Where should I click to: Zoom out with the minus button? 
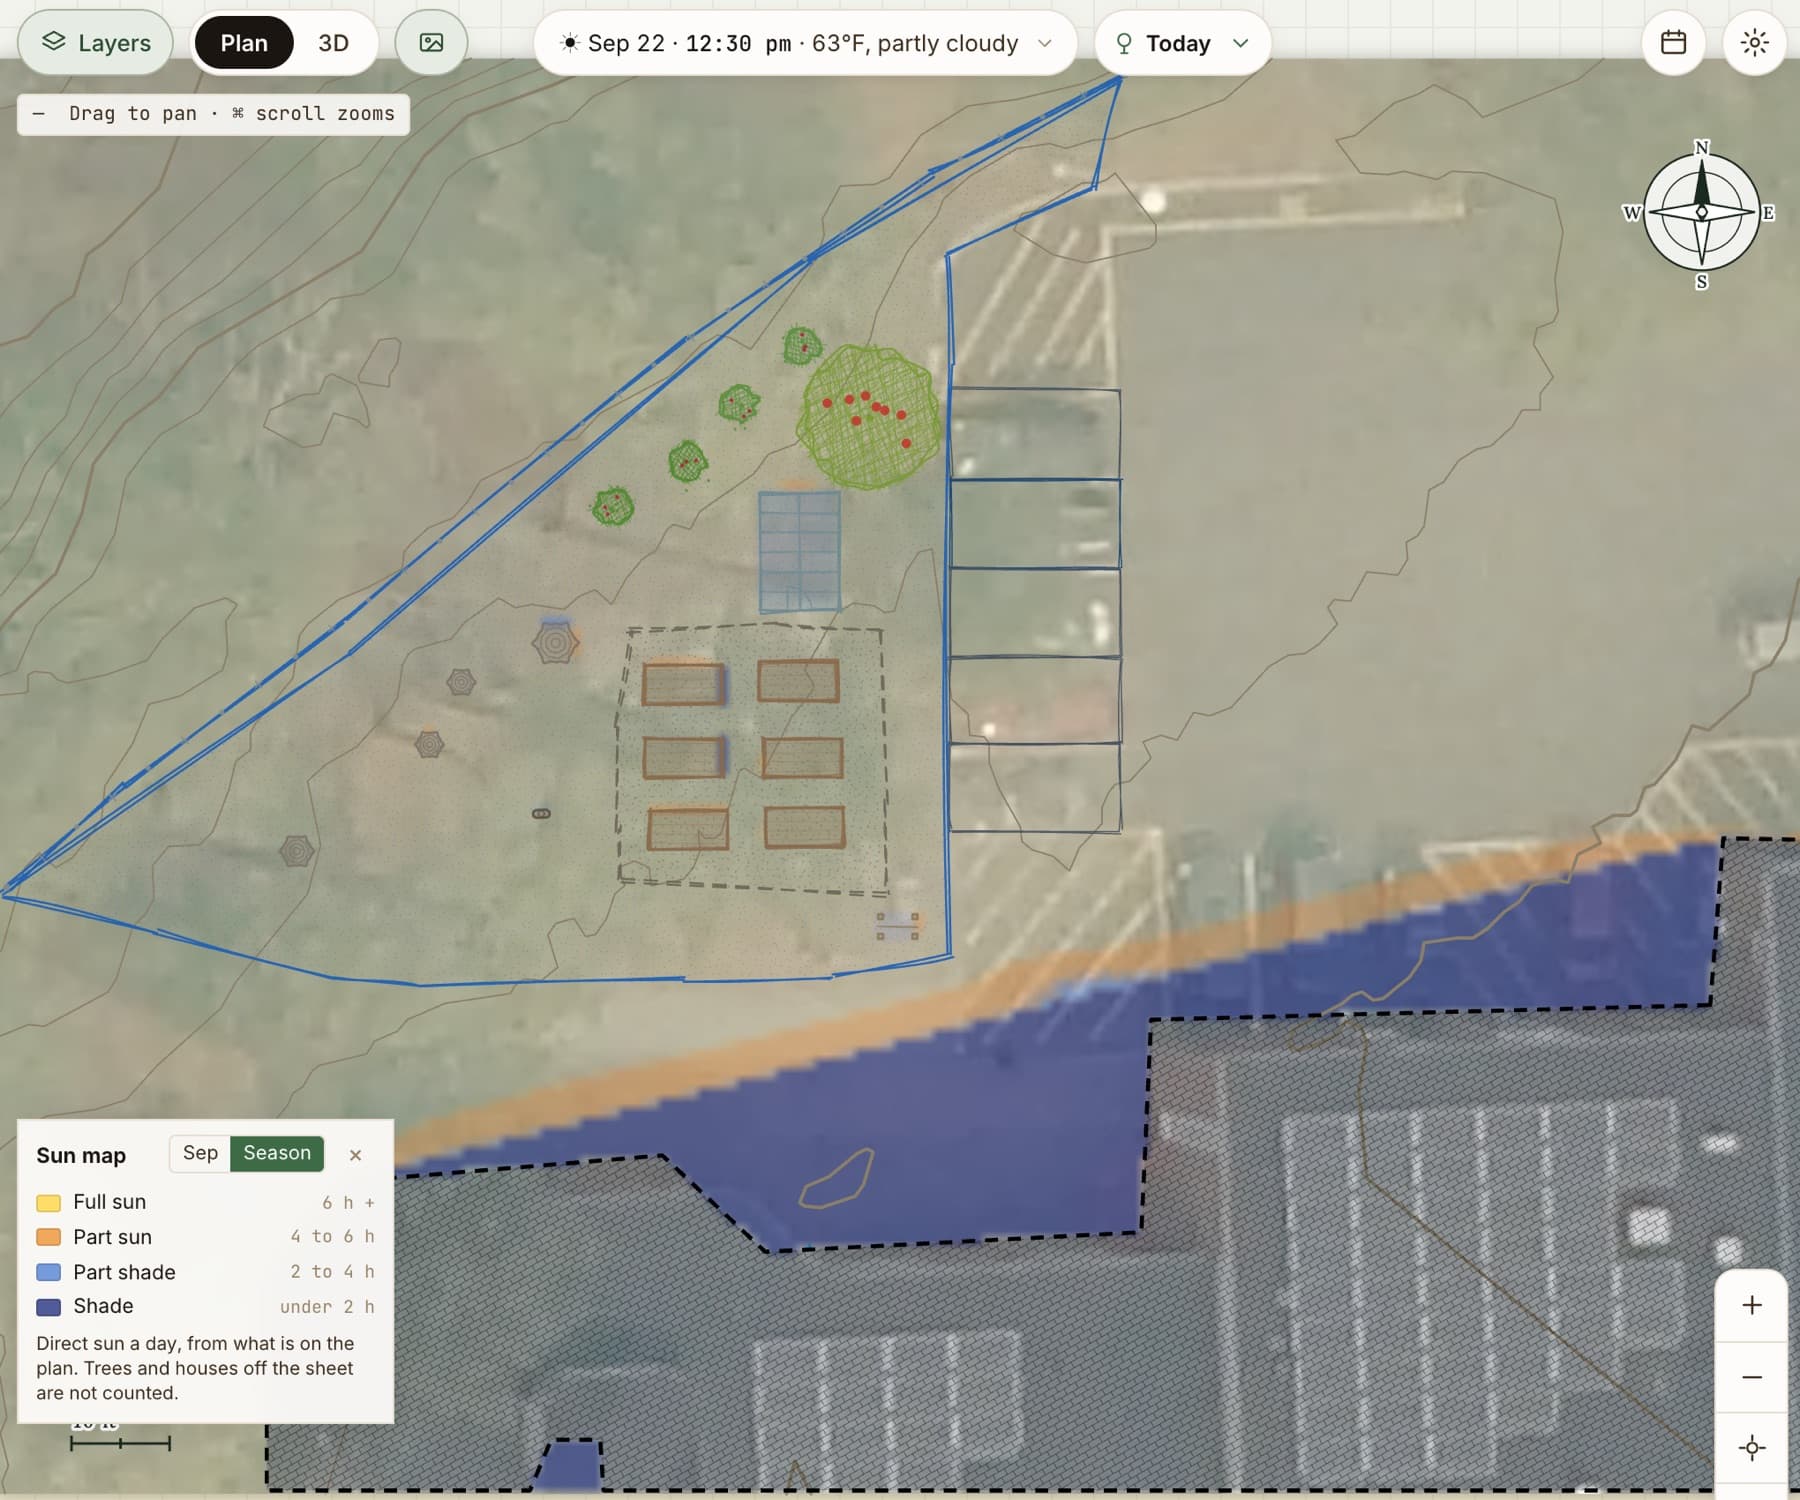1752,1377
